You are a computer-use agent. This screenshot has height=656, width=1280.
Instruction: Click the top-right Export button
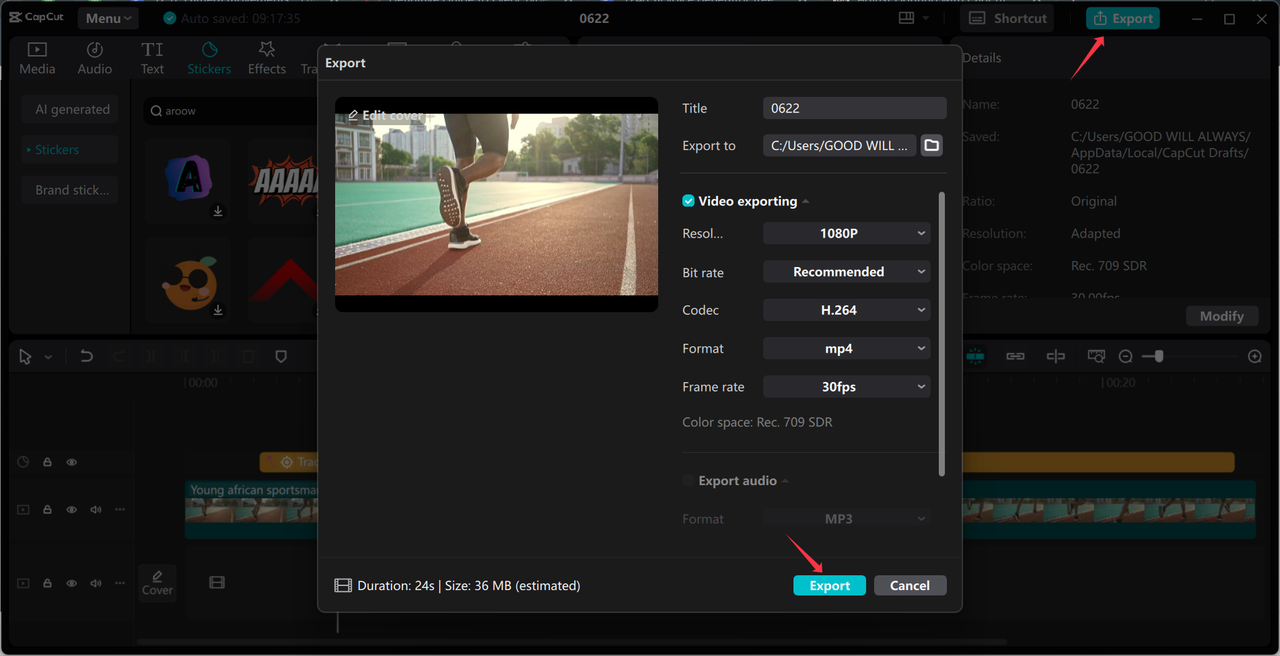(1123, 18)
